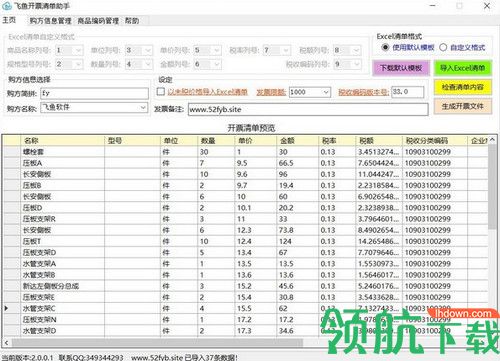This screenshot has height=361, width=500.
Task: Select the 水管支架C name cell
Action: click(62, 308)
